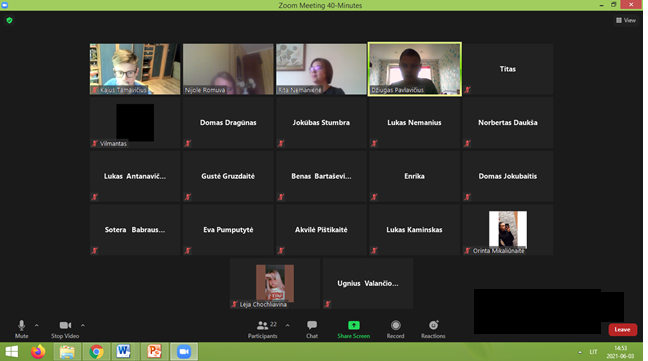Expand video options arrow beside Stop Video
Viewport: 648px width, 361px height.
pos(83,325)
